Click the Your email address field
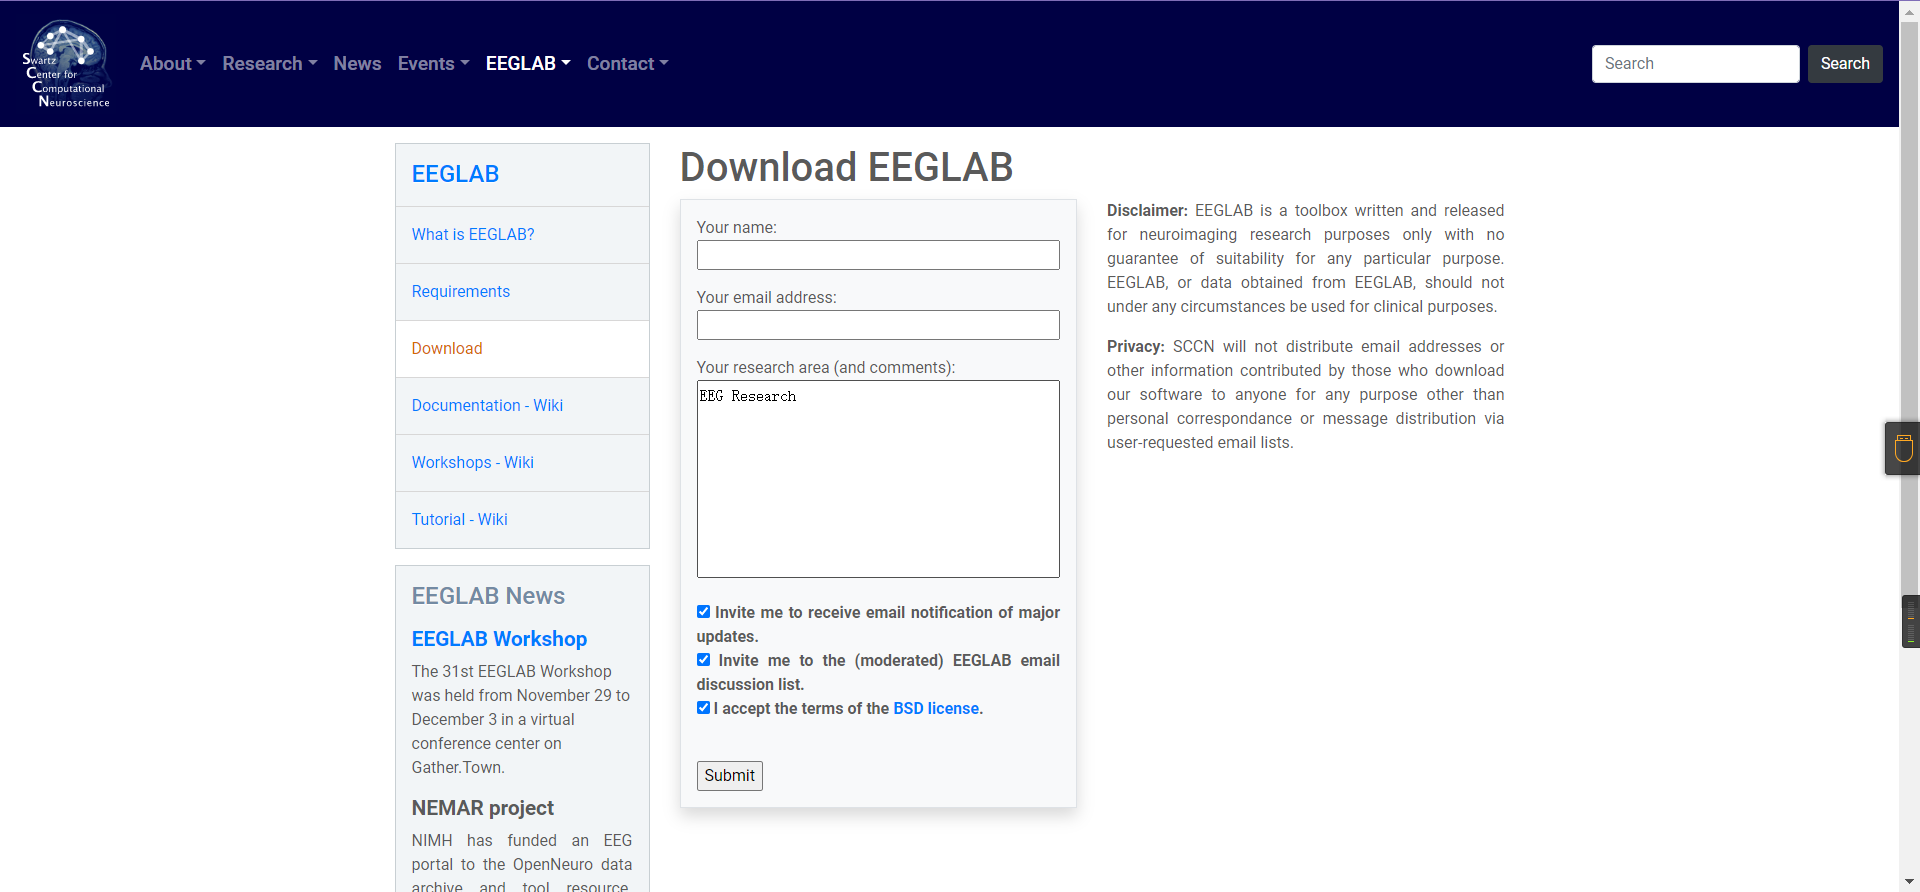Viewport: 1920px width, 892px height. click(878, 325)
